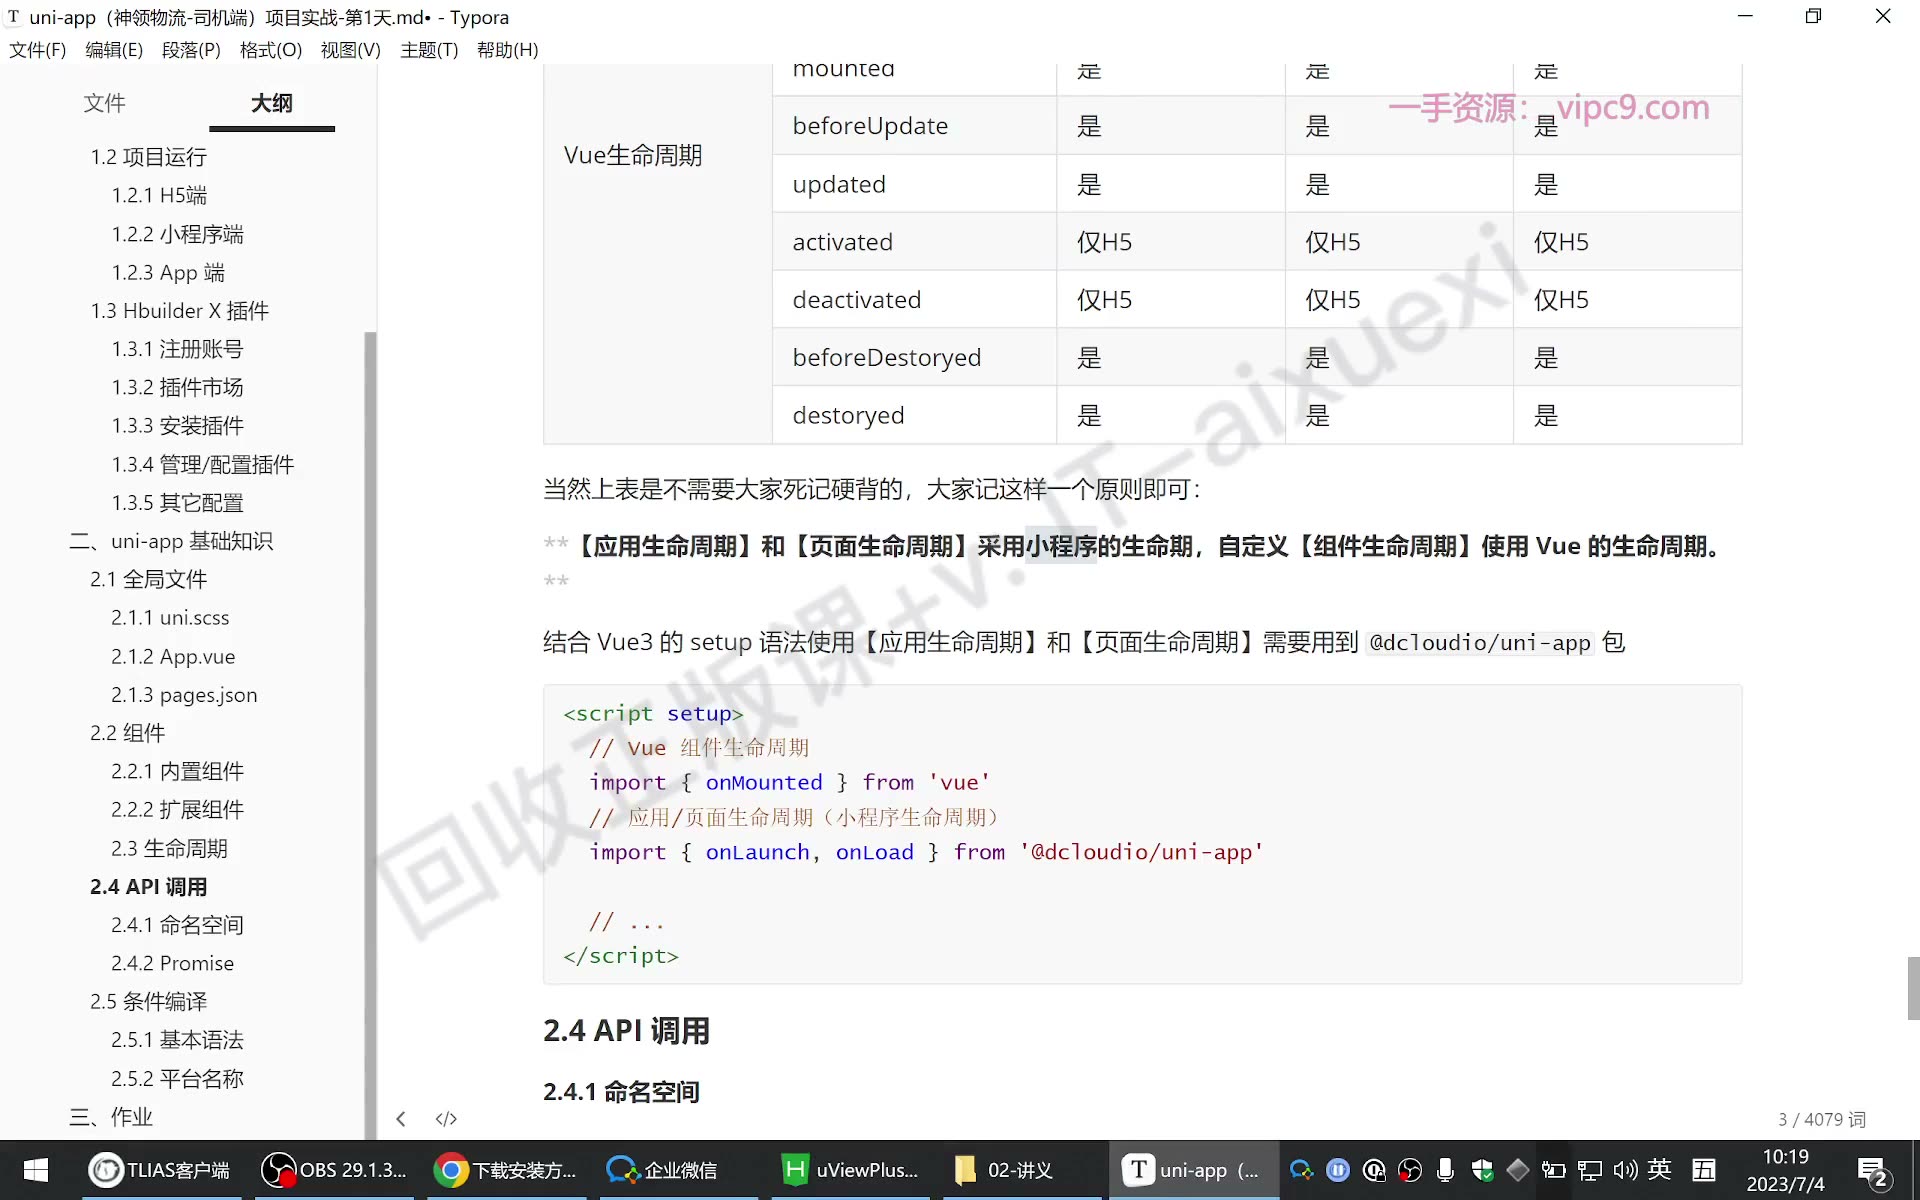Open TLIAS客户端 from taskbar
This screenshot has height=1200, width=1920.
point(159,1170)
